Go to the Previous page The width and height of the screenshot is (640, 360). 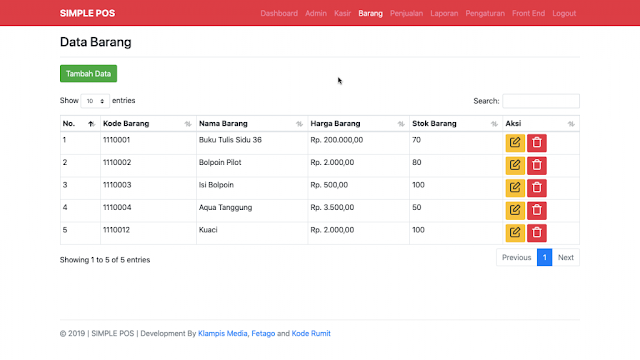516,258
